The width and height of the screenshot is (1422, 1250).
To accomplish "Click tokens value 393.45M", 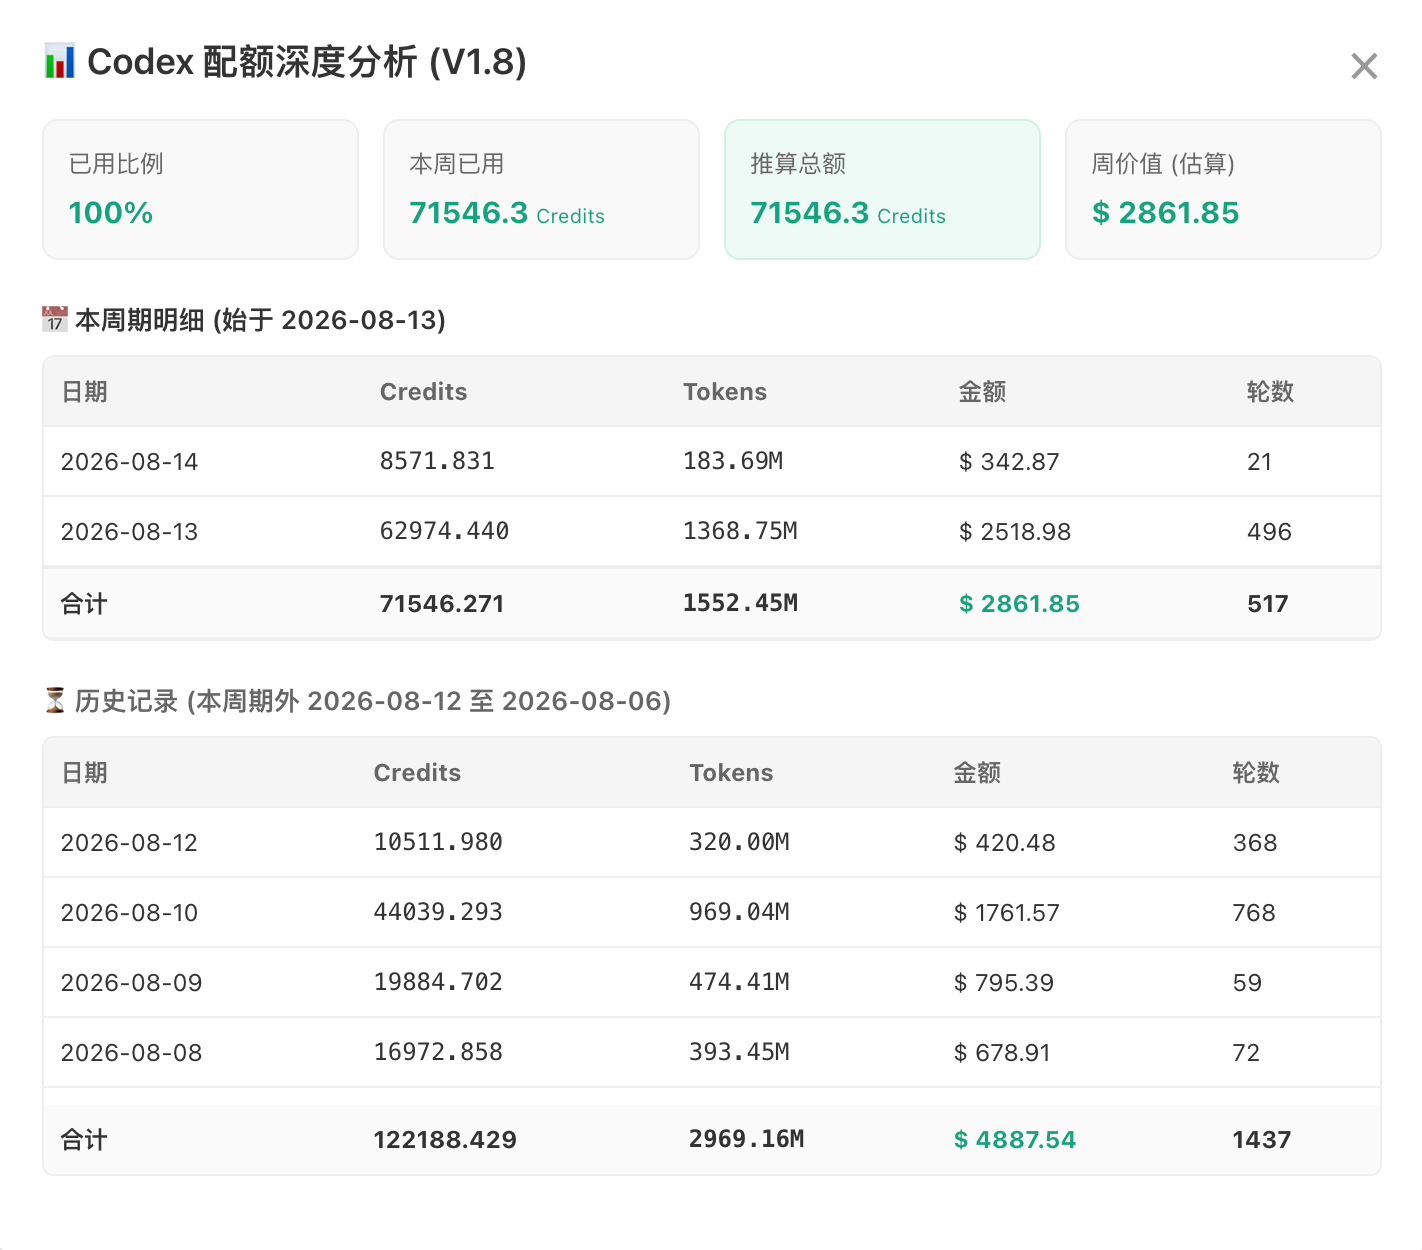I will click(x=739, y=1052).
